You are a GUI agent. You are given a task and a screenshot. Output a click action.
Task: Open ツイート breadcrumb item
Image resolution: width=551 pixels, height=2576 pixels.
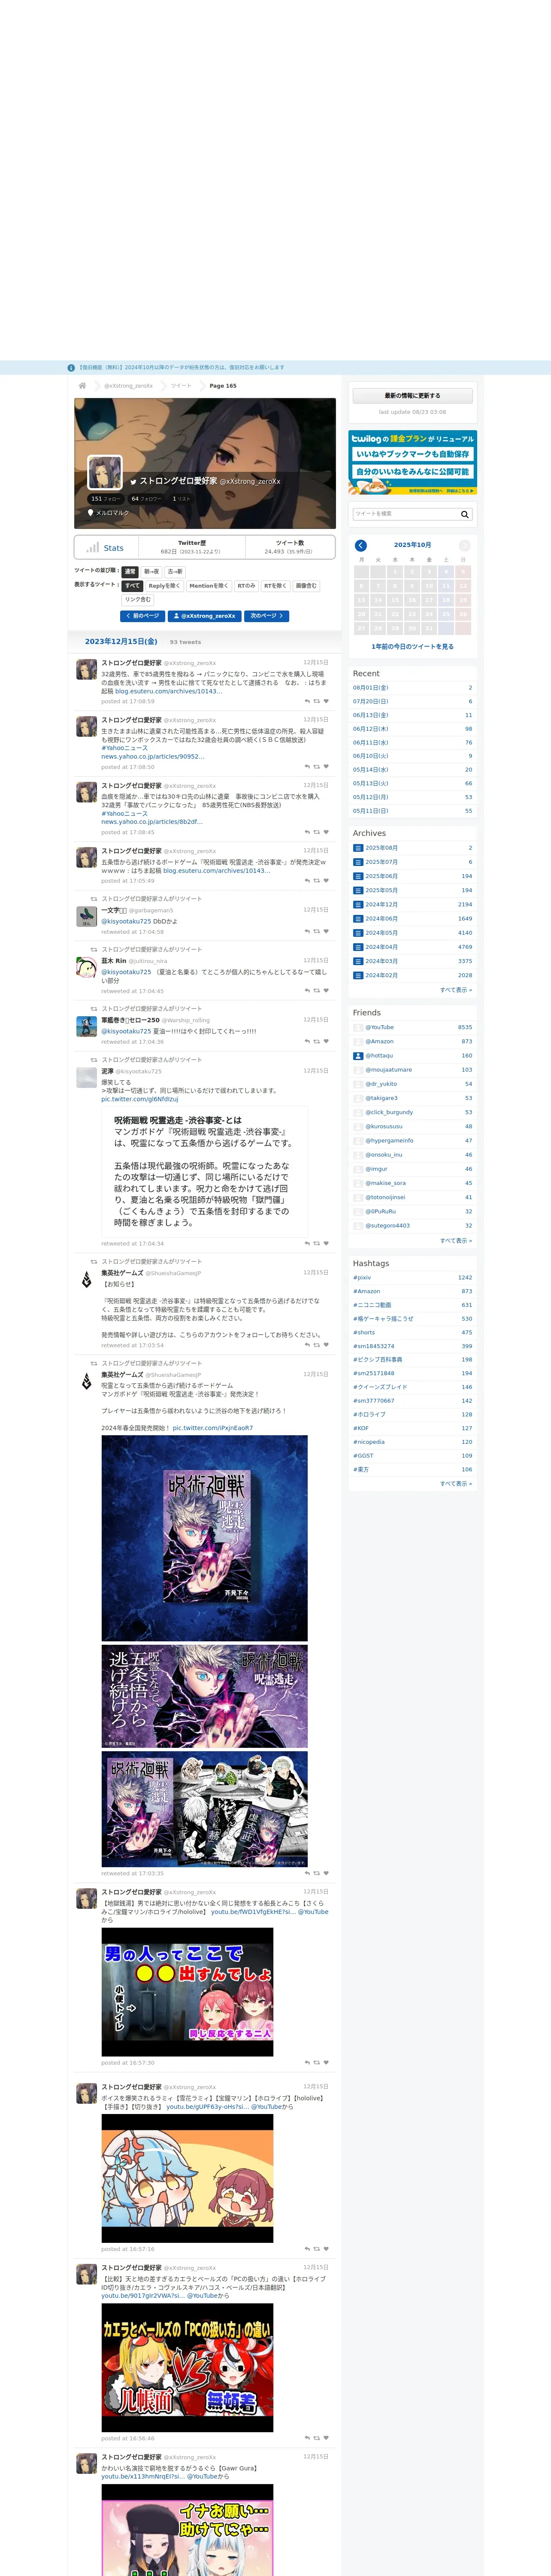181,386
